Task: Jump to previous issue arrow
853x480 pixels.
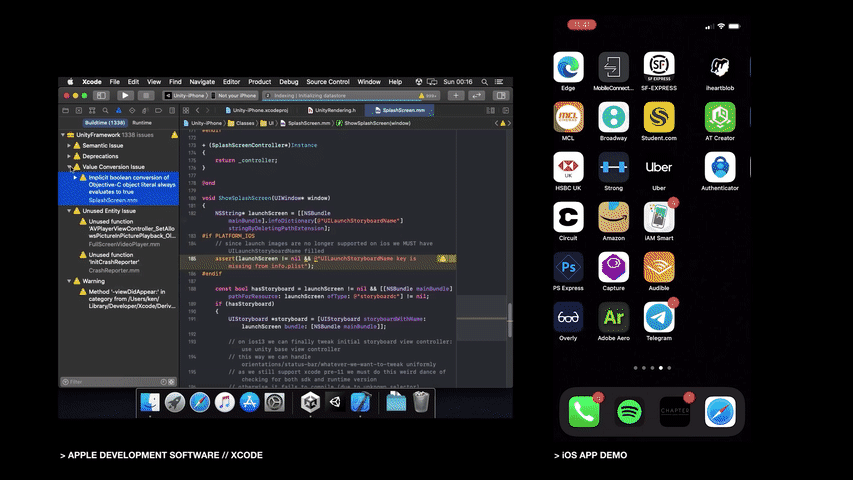Action: pyautogui.click(x=496, y=123)
